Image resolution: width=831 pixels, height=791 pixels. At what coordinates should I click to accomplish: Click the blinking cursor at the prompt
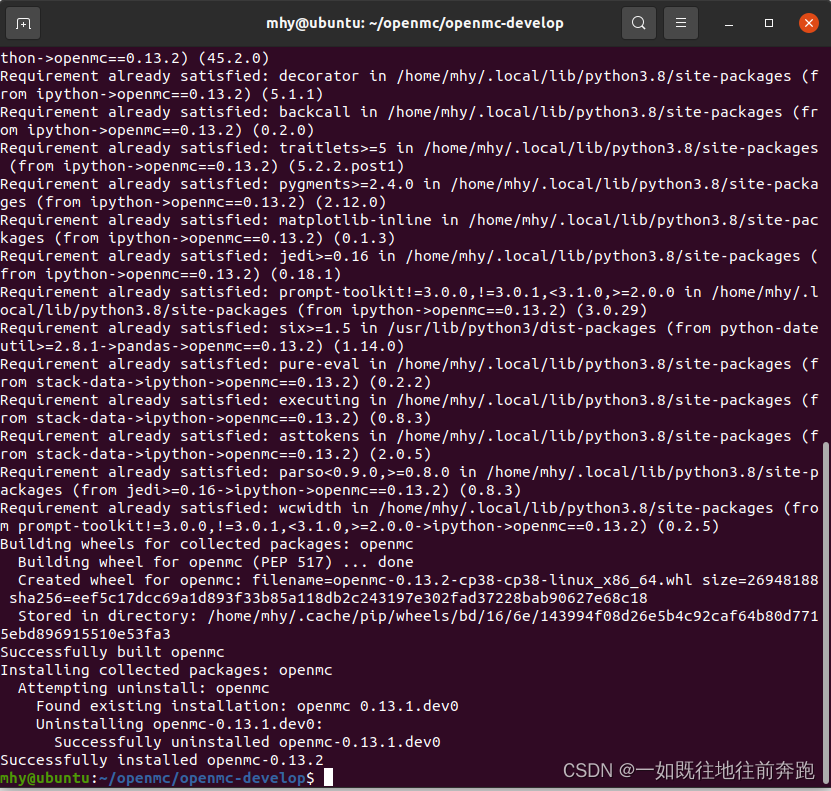tap(327, 778)
